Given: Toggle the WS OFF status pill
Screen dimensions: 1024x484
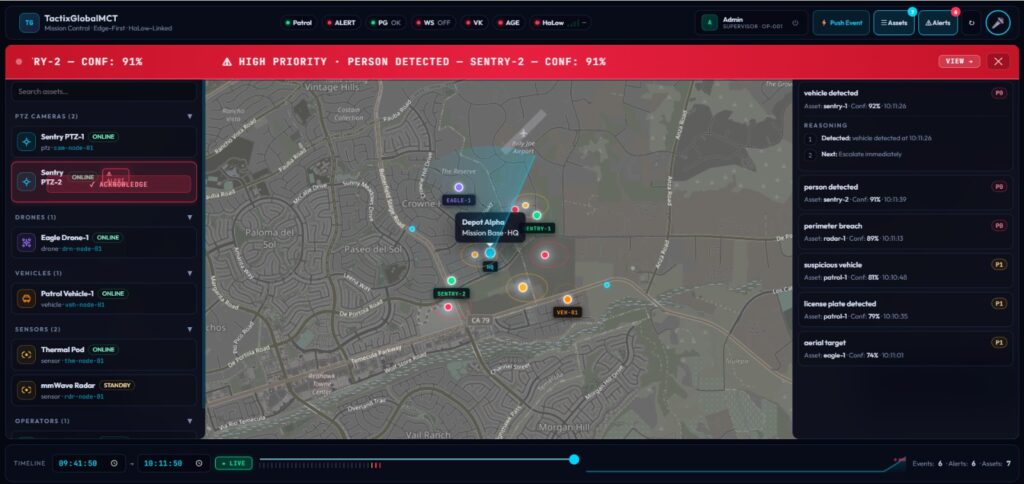Looking at the screenshot, I should coord(434,23).
